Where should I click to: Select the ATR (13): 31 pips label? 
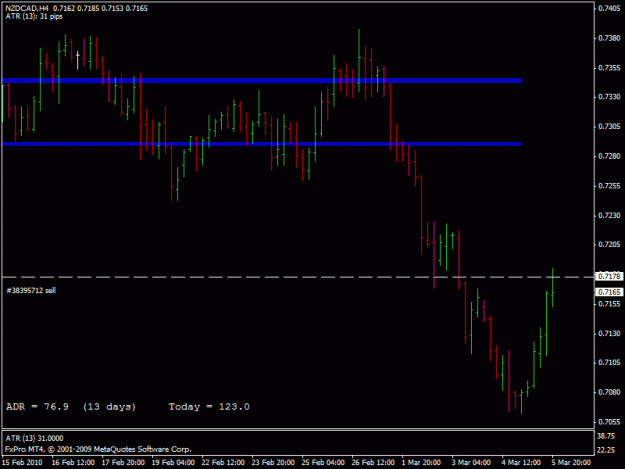[x=34, y=16]
